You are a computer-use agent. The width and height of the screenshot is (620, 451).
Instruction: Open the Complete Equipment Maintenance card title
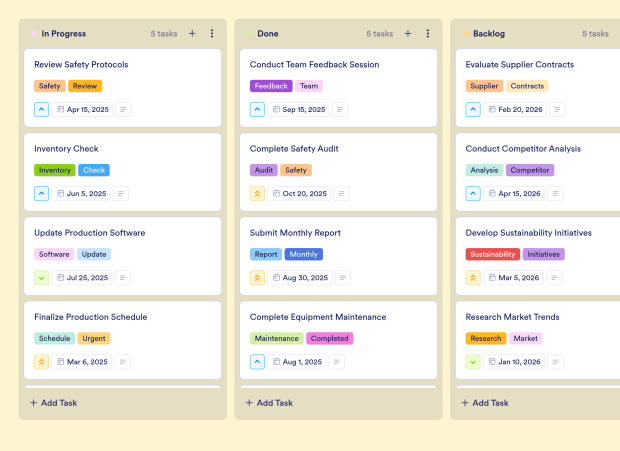318,317
